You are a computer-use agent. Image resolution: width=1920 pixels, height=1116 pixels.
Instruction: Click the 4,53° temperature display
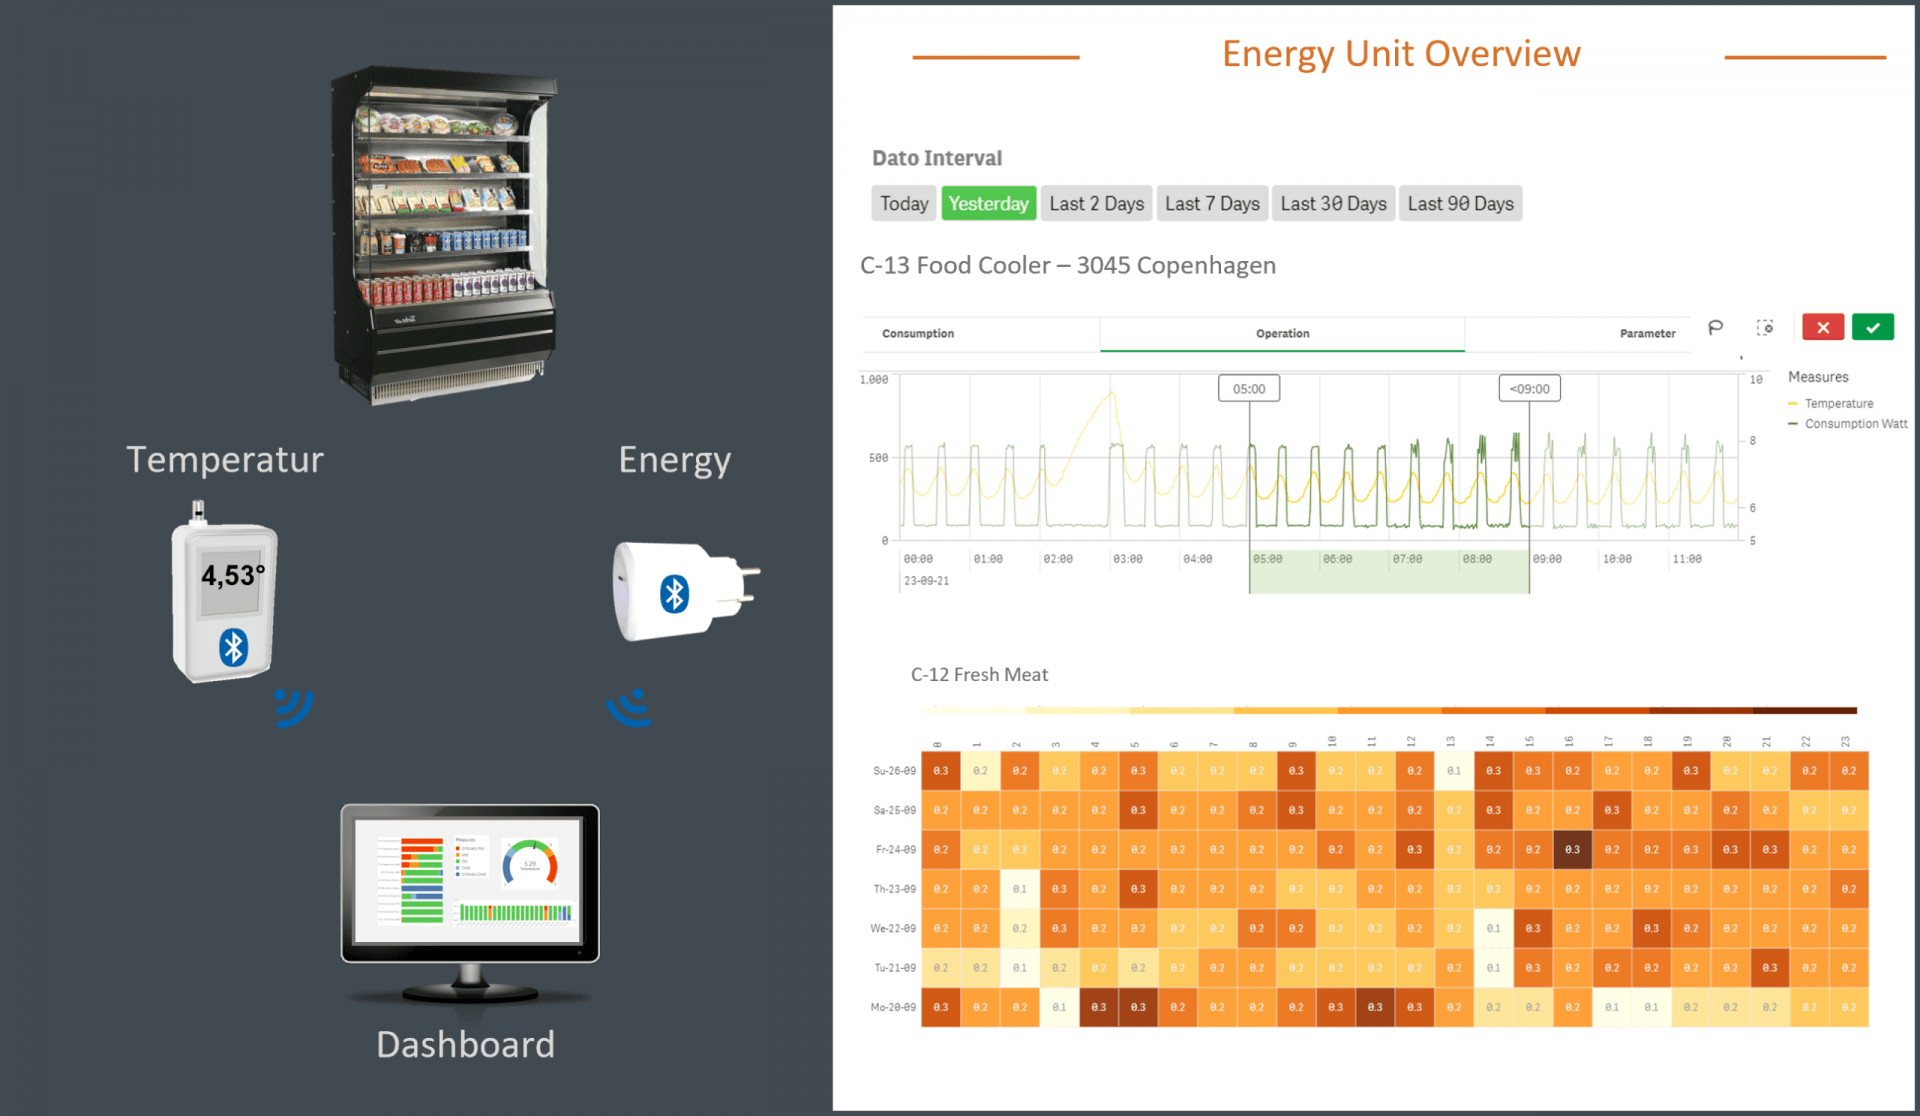click(x=232, y=575)
